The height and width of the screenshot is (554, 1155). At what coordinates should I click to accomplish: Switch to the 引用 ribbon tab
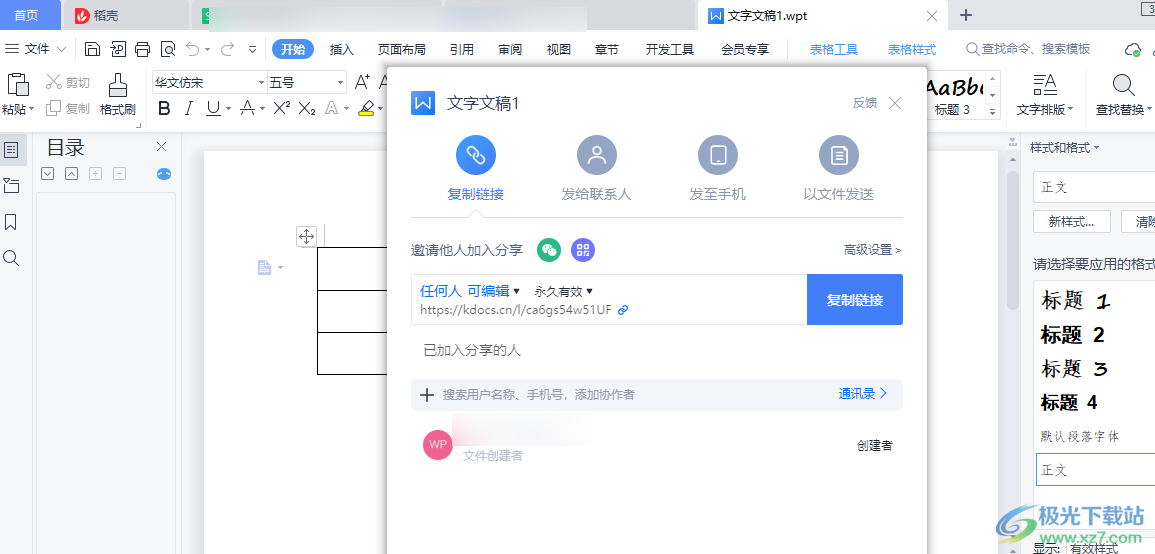(462, 49)
